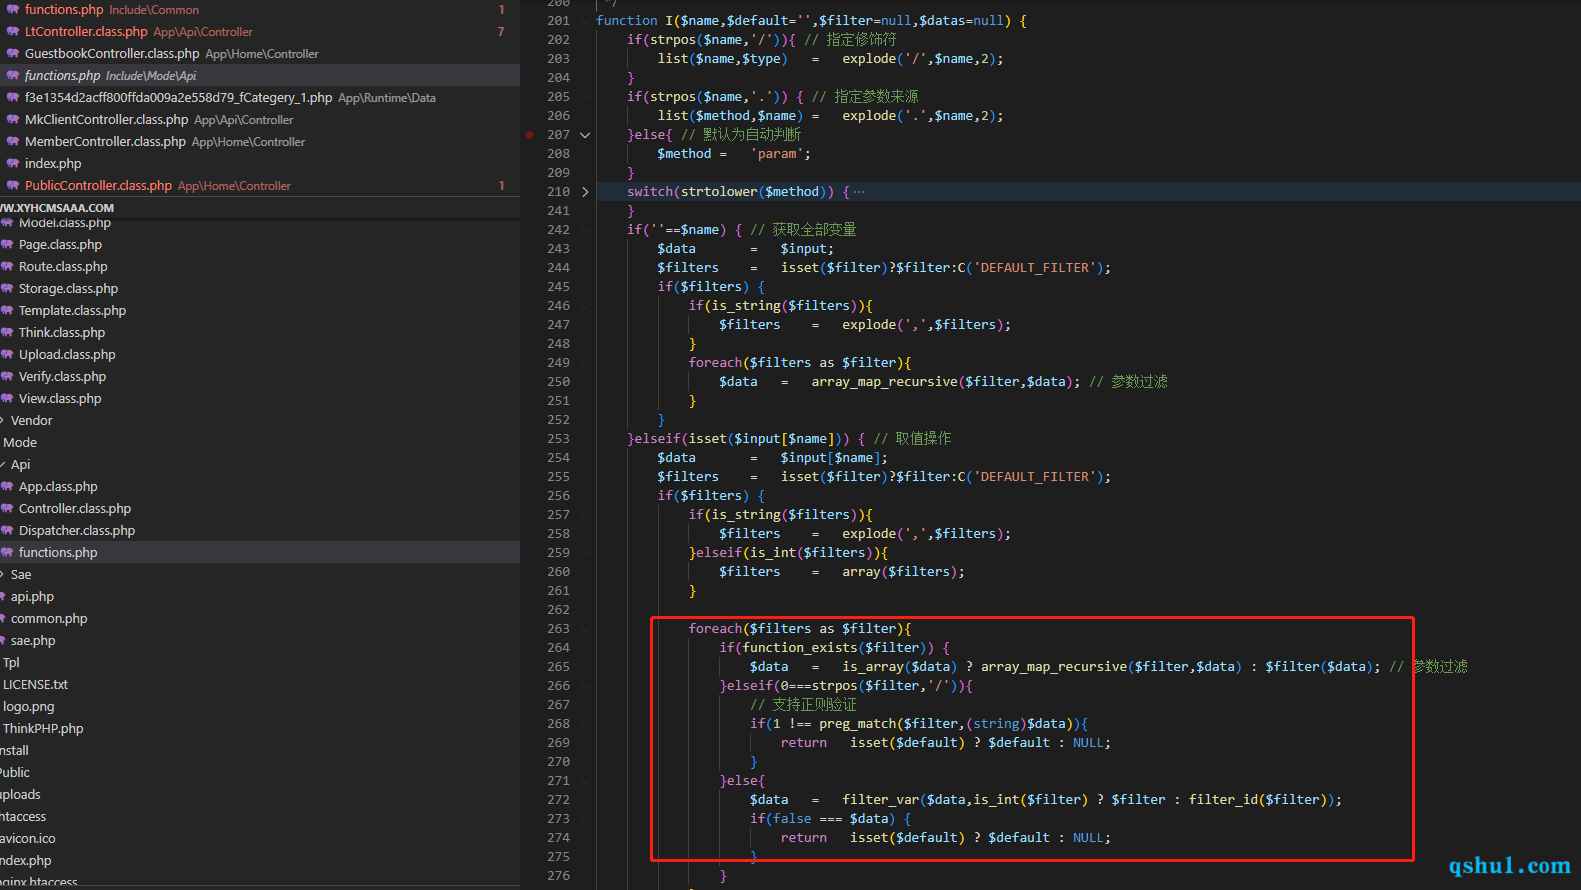Image resolution: width=1581 pixels, height=890 pixels.
Task: Select the italic functions.php Include\Mode\Api editor
Action: coord(260,75)
